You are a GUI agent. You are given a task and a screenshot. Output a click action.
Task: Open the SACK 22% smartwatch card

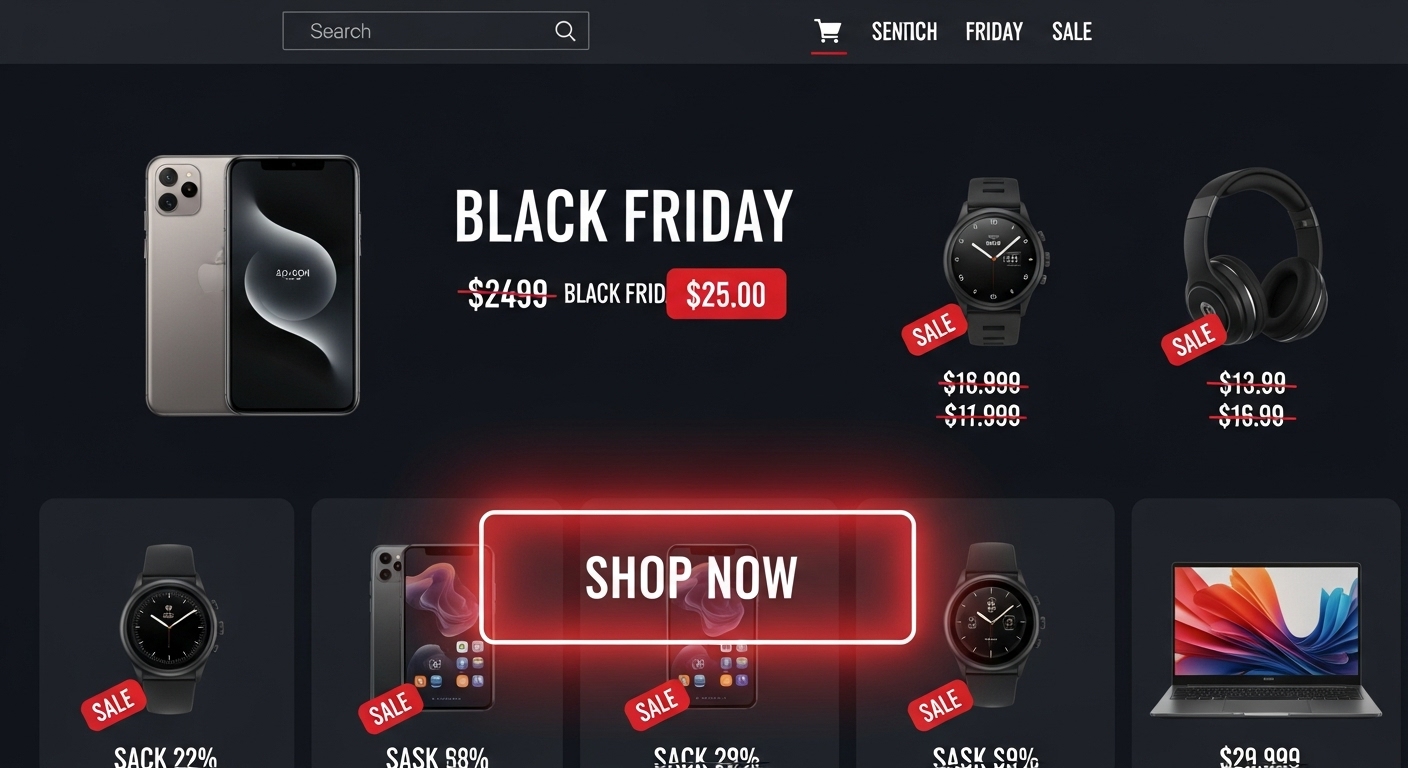[x=167, y=633]
